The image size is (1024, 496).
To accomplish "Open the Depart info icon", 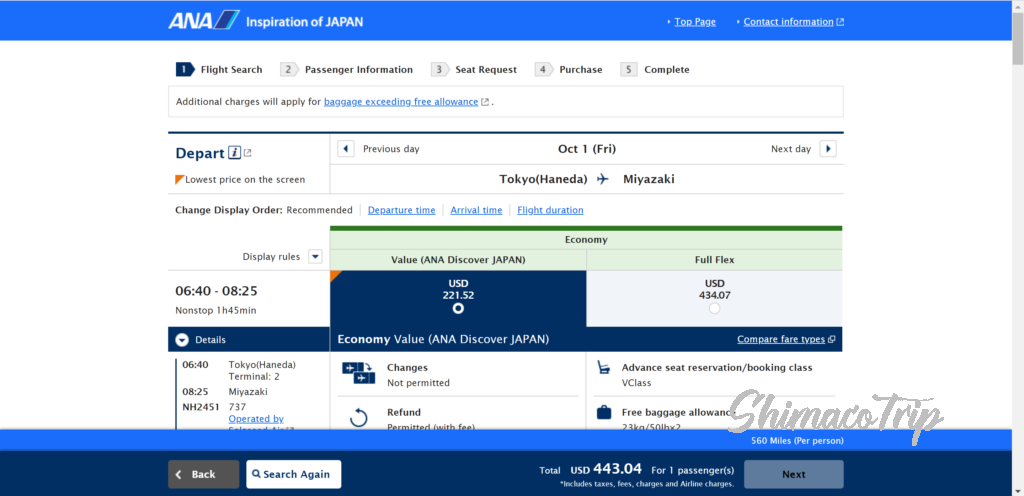I will click(235, 153).
